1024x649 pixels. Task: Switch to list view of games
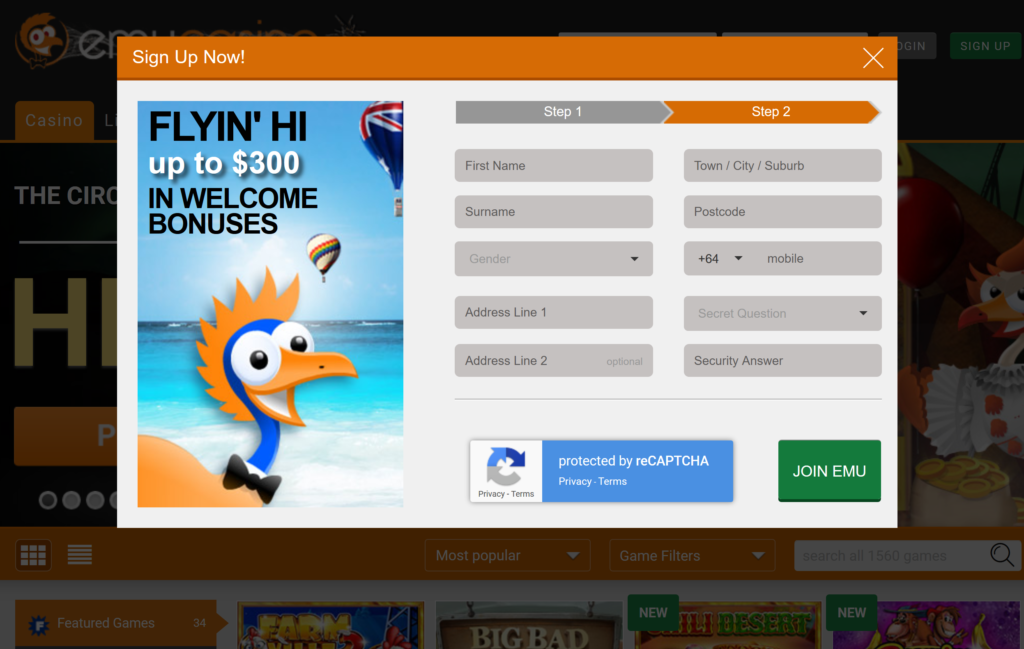(80, 555)
